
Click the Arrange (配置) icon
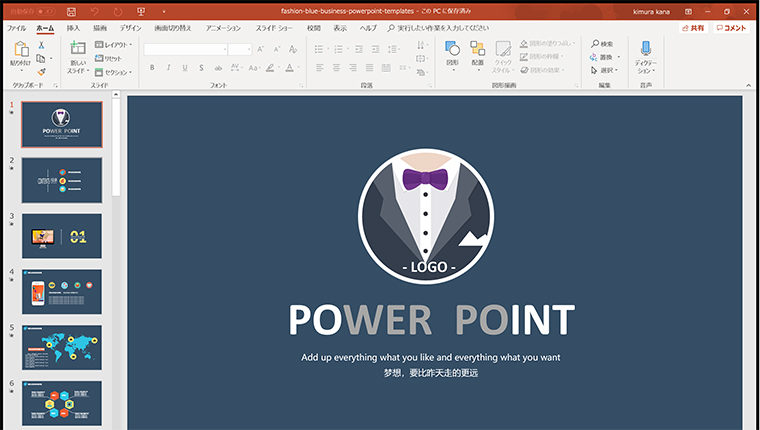coord(478,49)
